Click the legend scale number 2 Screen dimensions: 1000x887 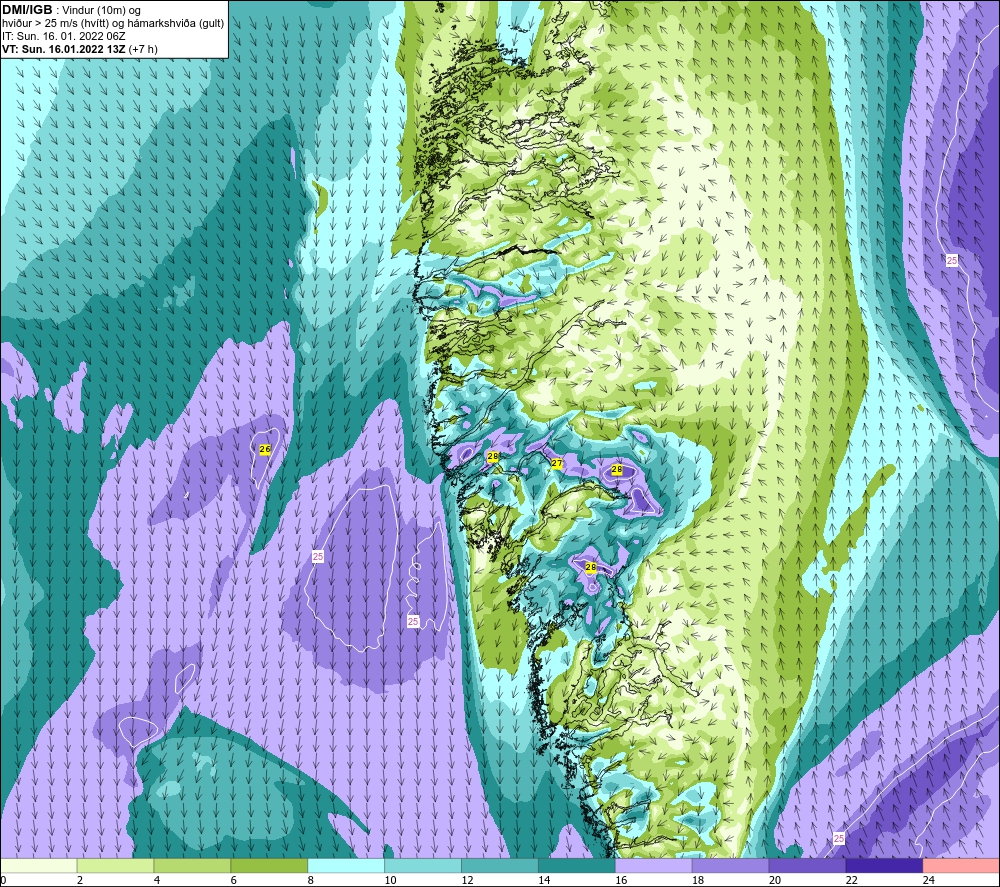click(x=80, y=880)
